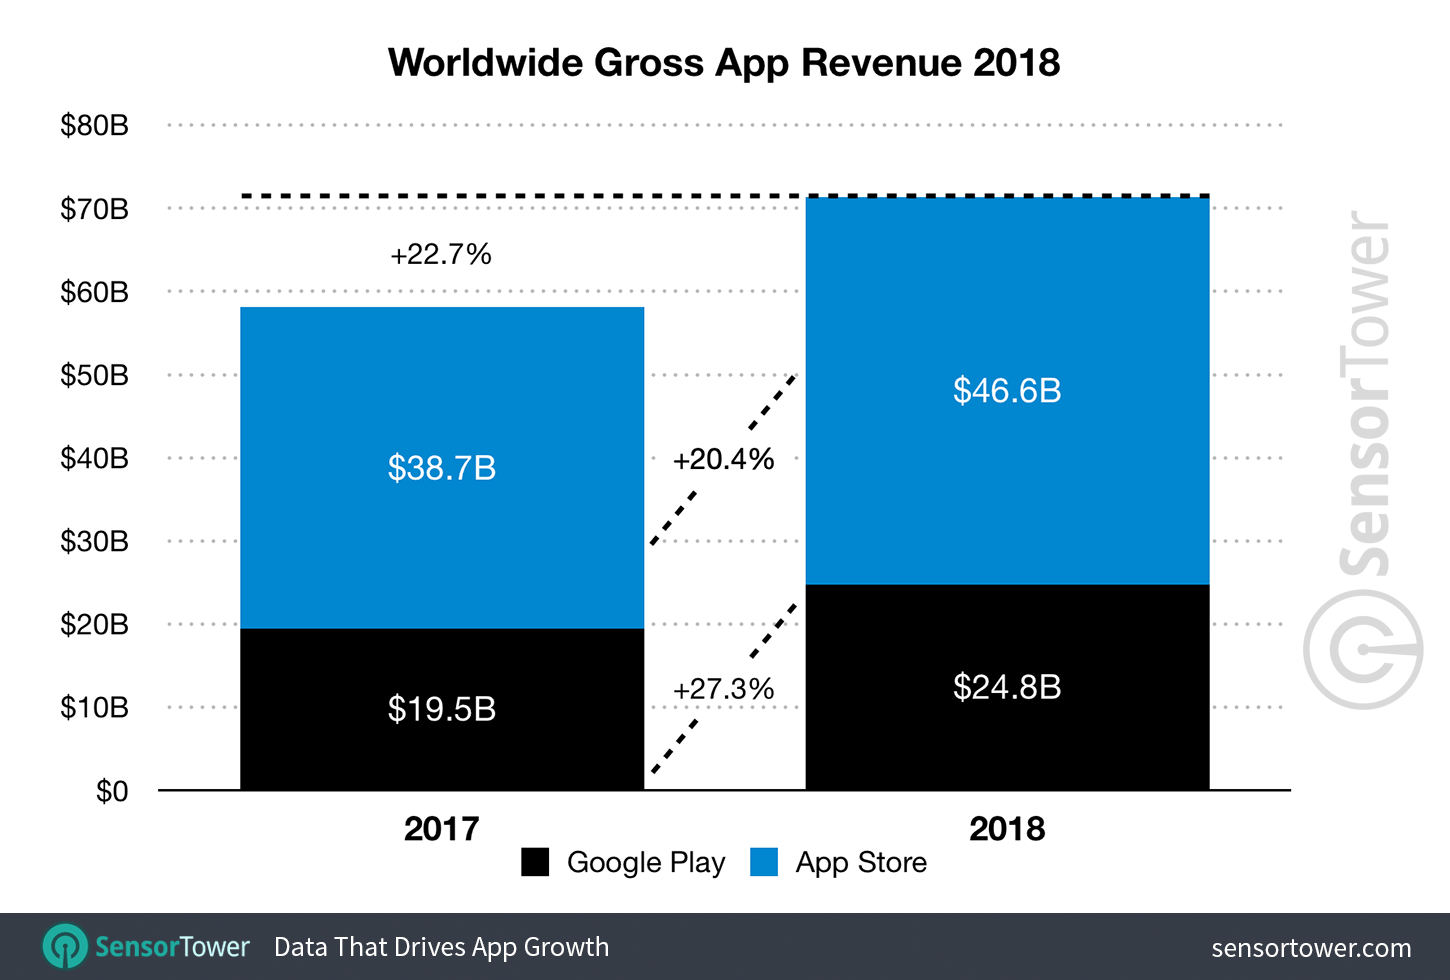Select the 2017 axis label
The width and height of the screenshot is (1450, 980).
coord(442,829)
